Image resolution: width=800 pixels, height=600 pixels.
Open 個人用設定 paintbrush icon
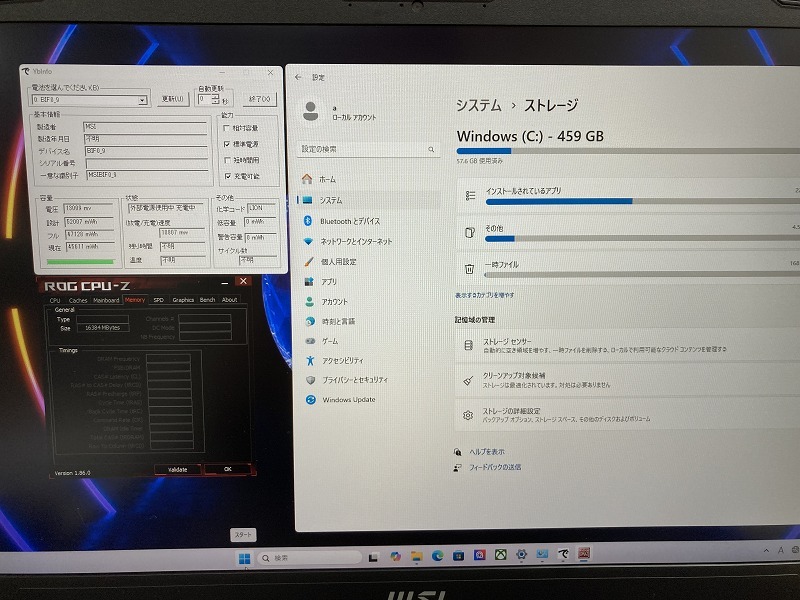pyautogui.click(x=309, y=261)
